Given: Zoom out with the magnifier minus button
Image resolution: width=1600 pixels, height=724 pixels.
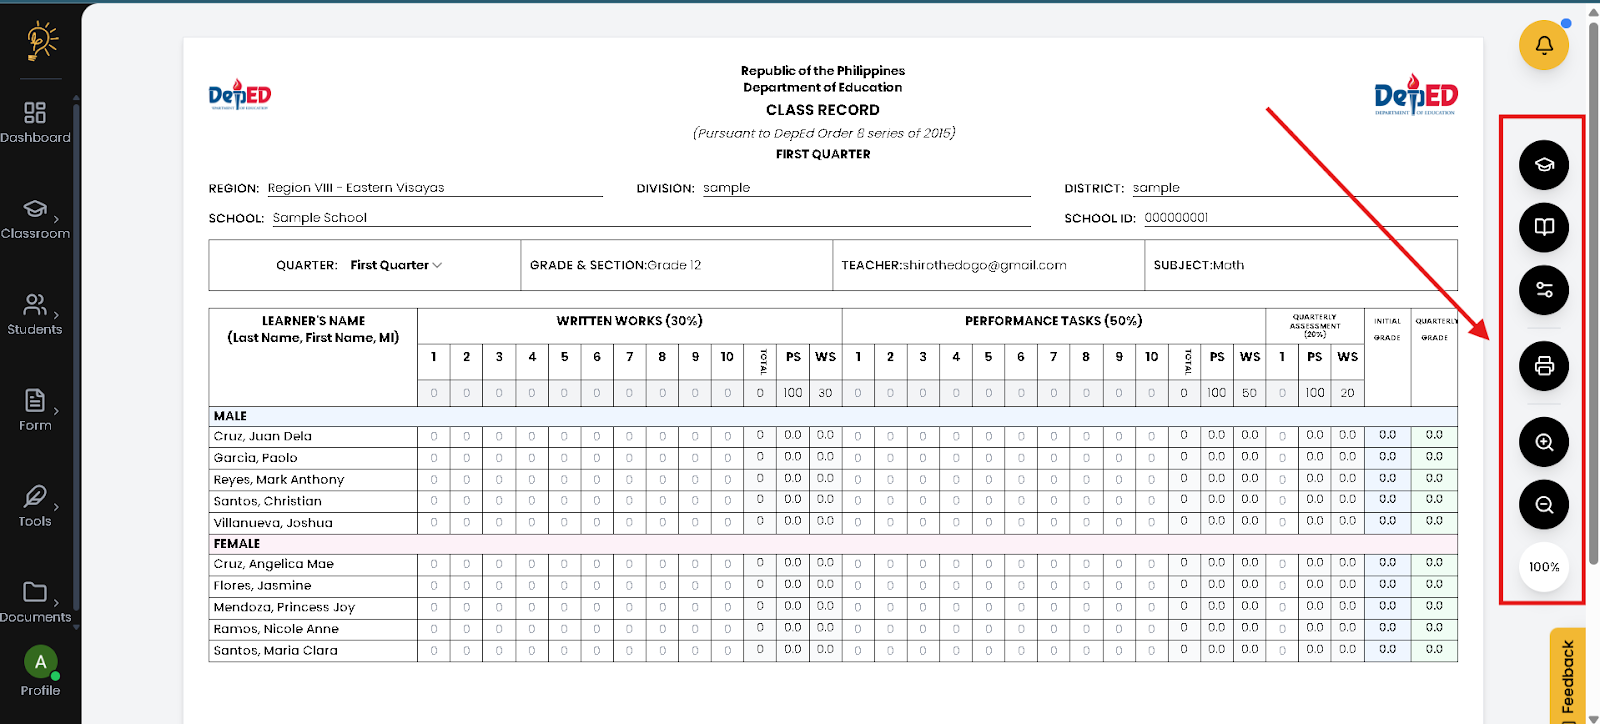Looking at the screenshot, I should [1543, 505].
